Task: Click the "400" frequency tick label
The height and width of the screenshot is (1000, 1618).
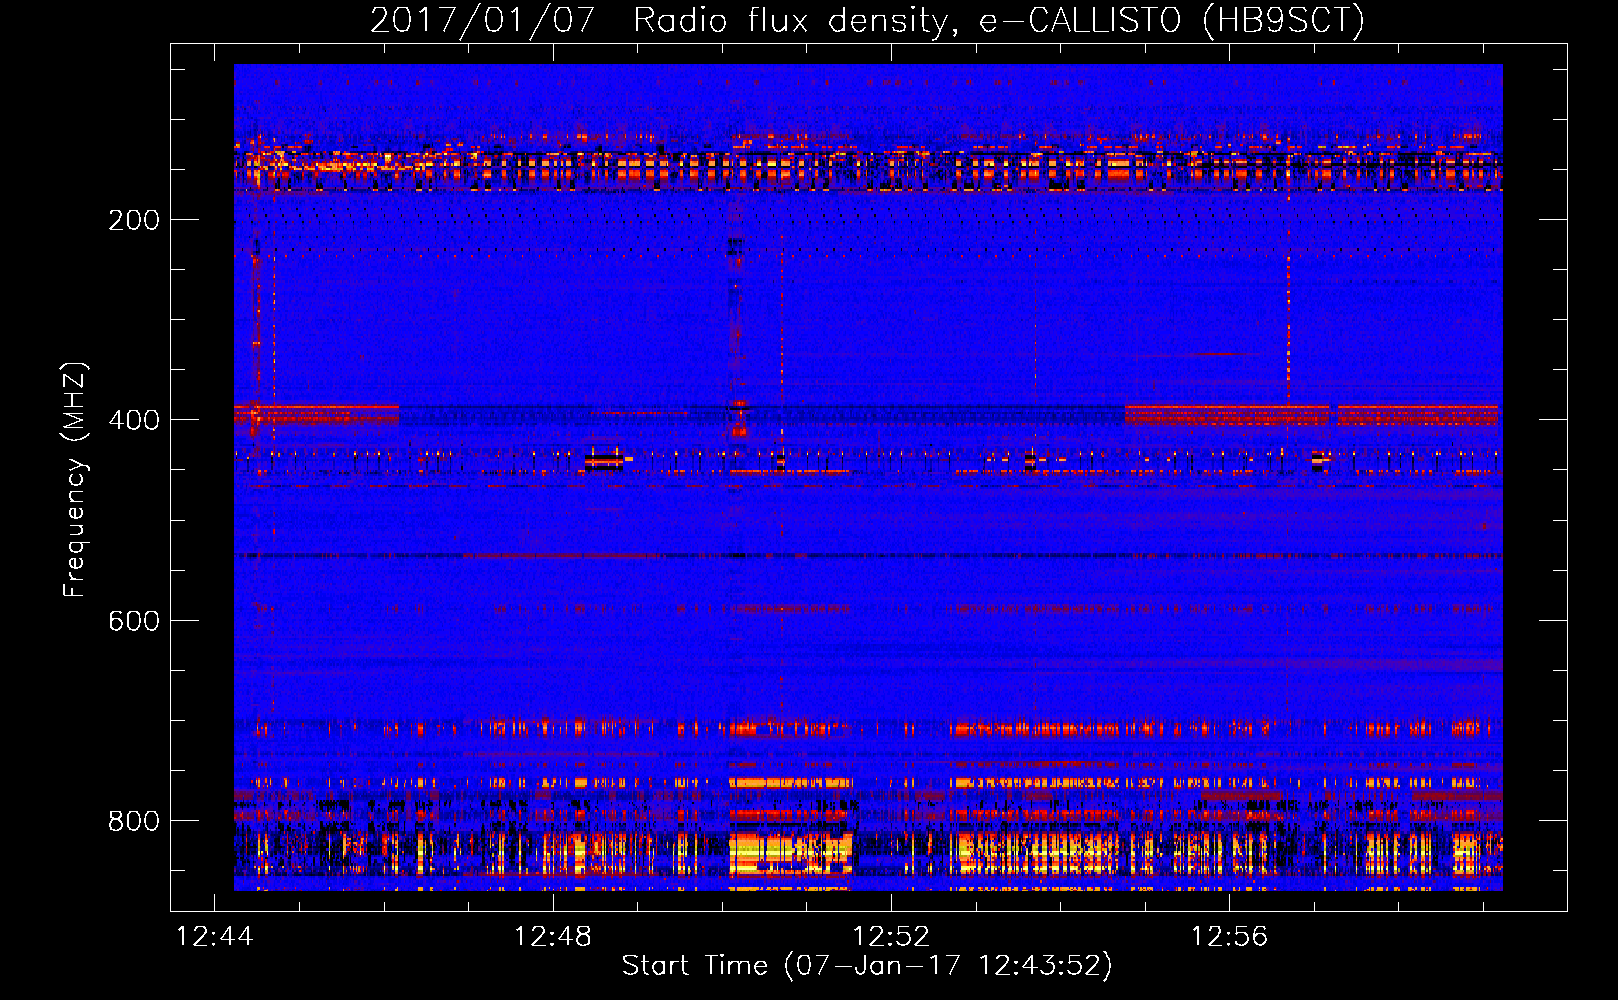Action: [134, 420]
